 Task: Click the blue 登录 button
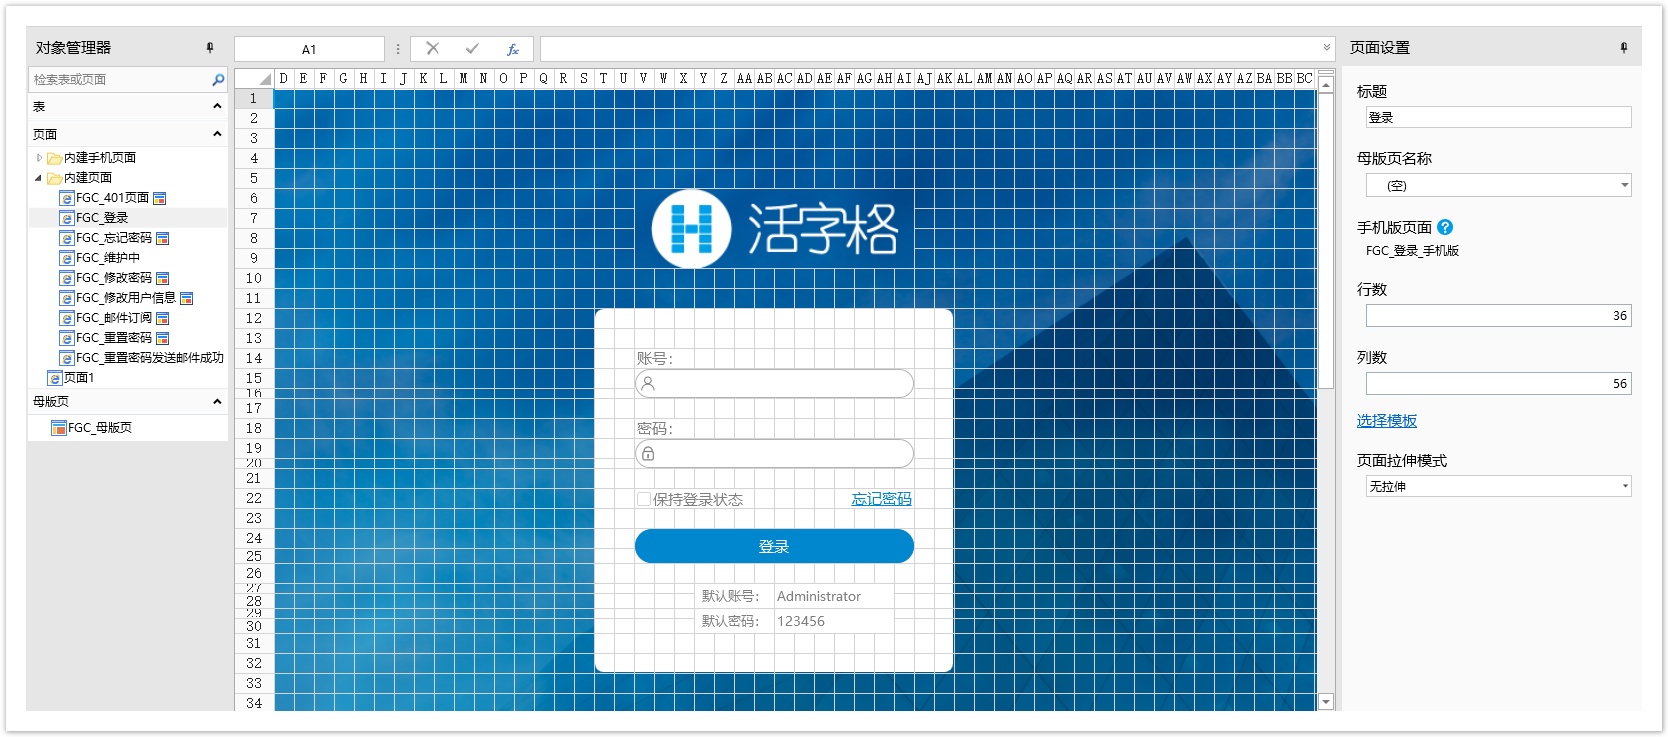(774, 546)
